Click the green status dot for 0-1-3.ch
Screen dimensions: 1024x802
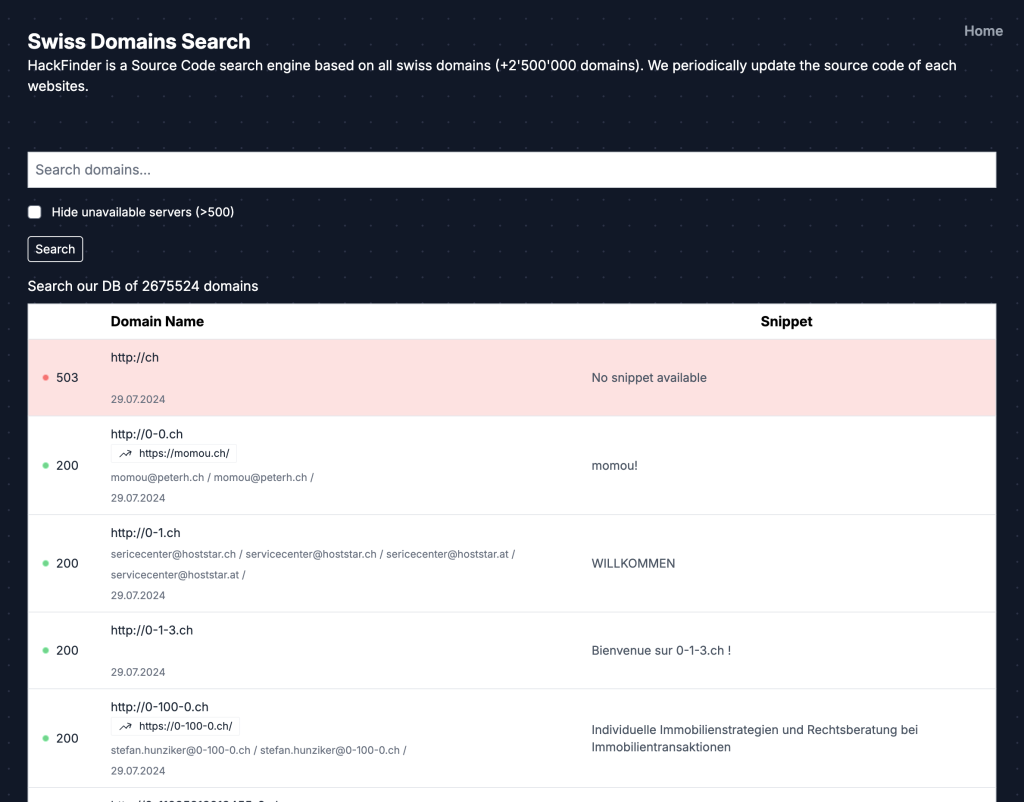pyautogui.click(x=46, y=651)
